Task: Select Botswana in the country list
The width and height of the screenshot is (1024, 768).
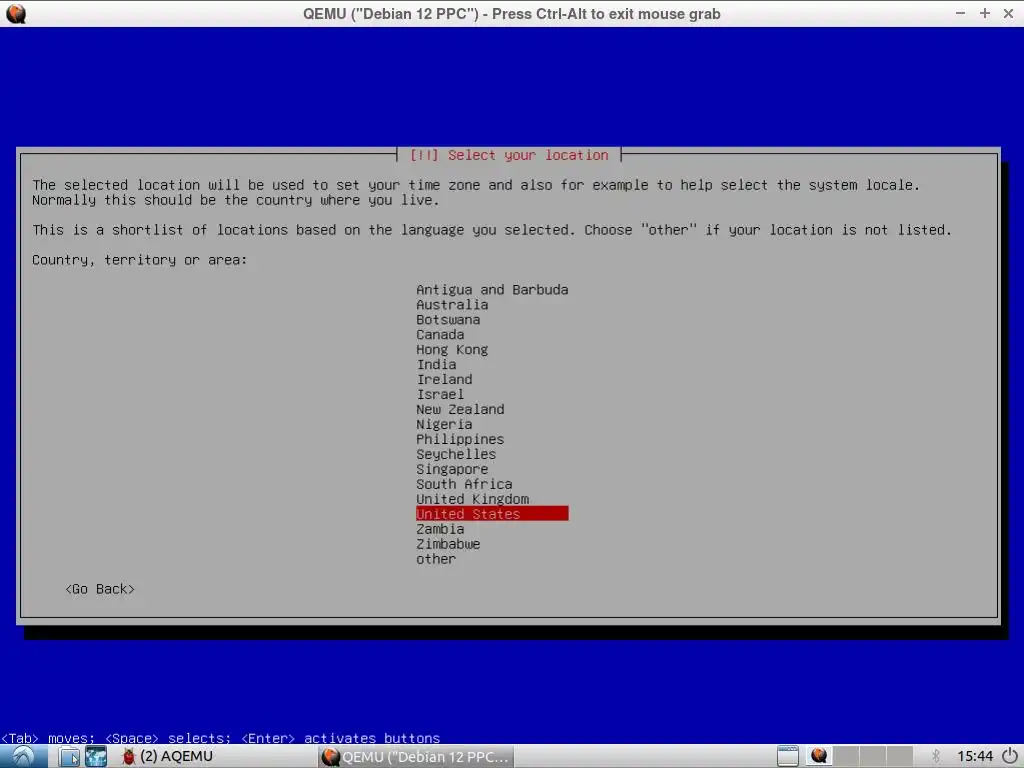Action: click(448, 319)
